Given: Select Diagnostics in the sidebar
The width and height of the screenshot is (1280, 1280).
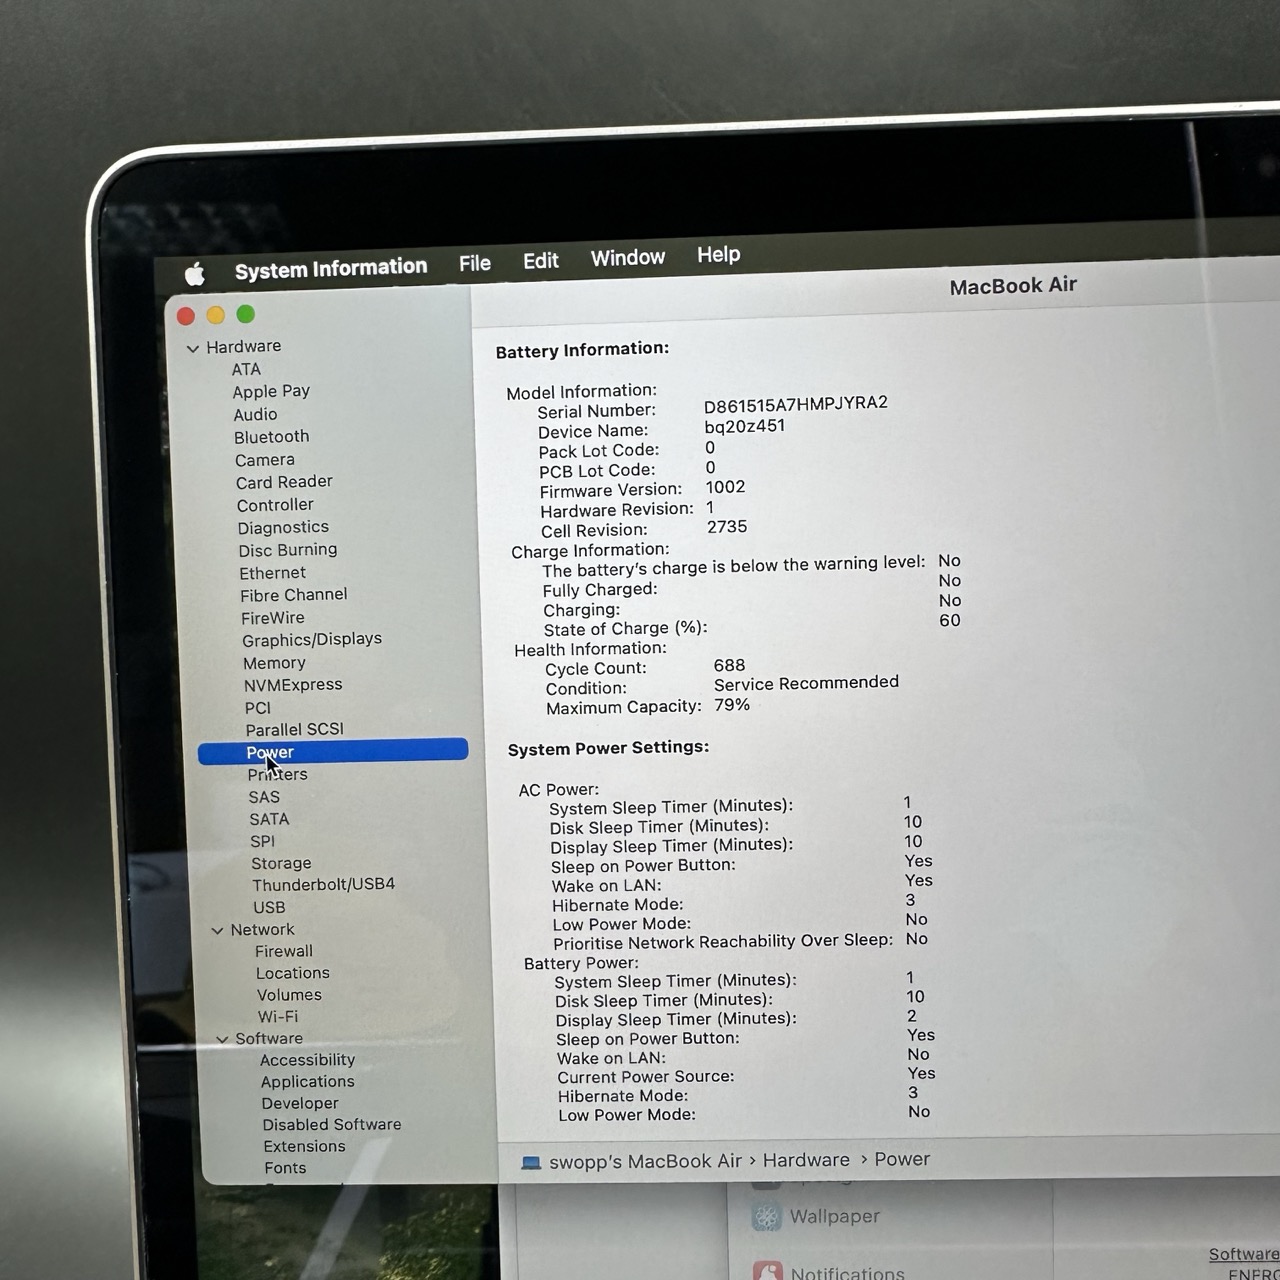Looking at the screenshot, I should [283, 527].
